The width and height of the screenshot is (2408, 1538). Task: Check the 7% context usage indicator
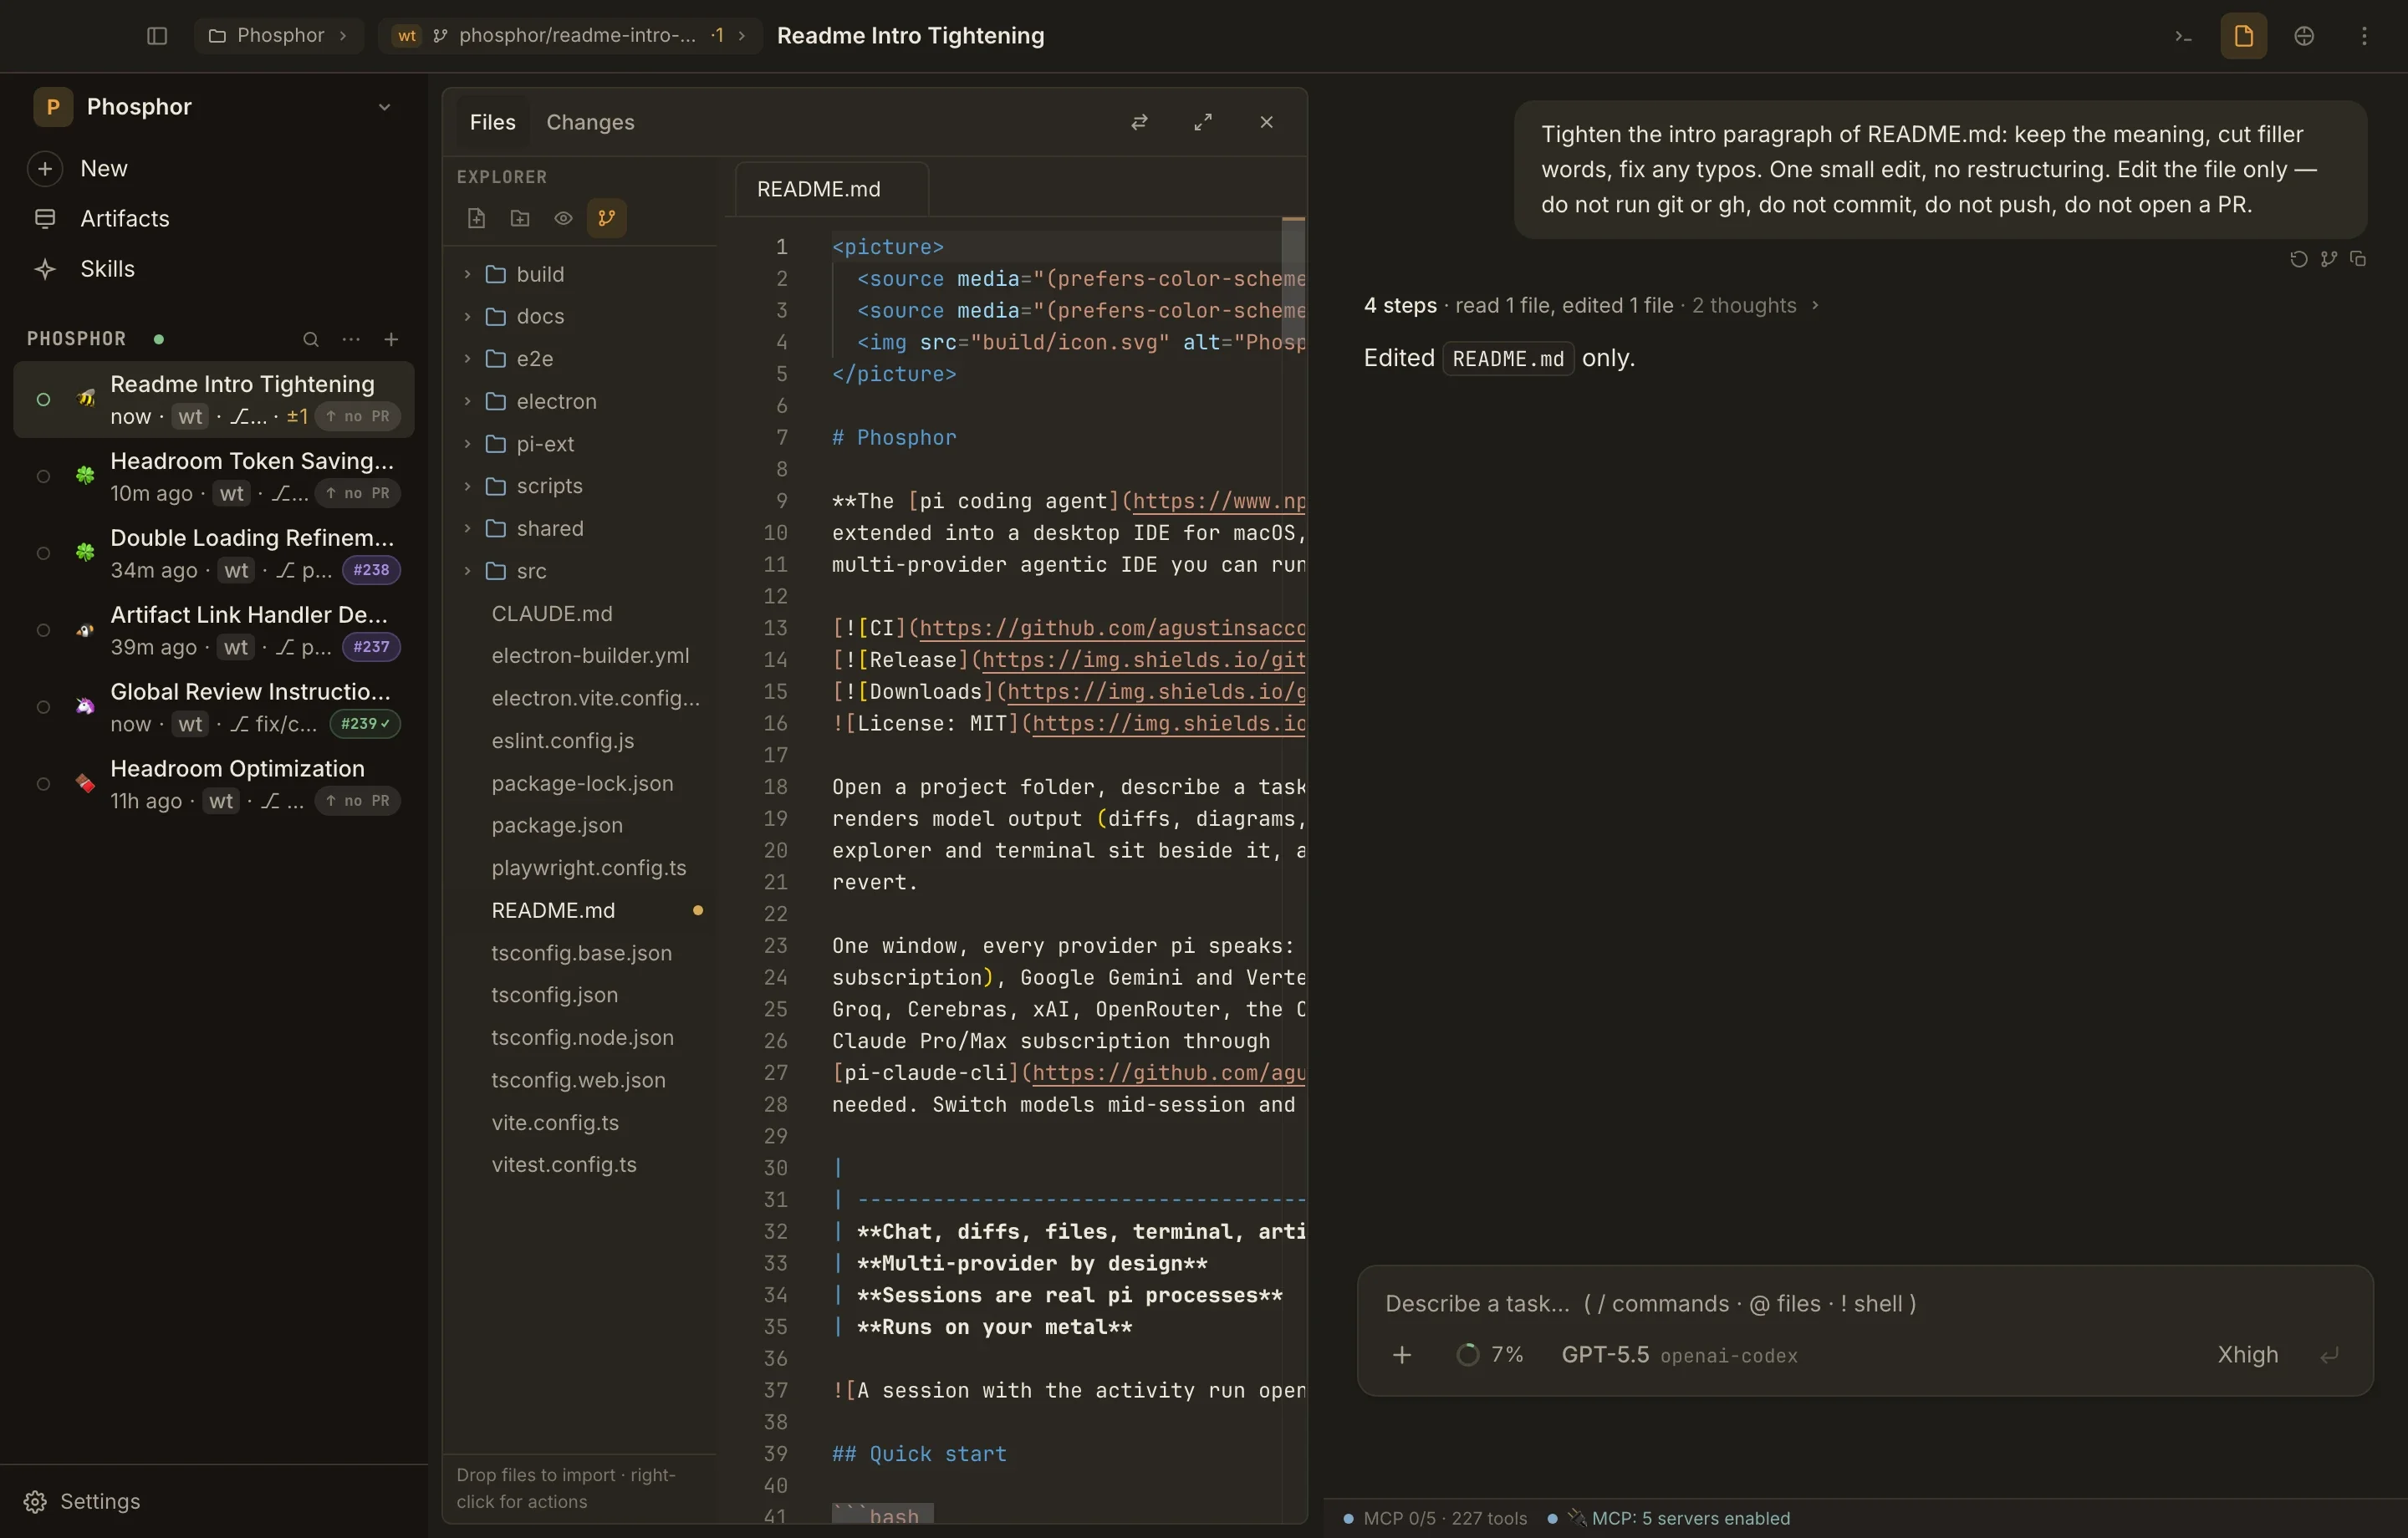click(x=1489, y=1355)
